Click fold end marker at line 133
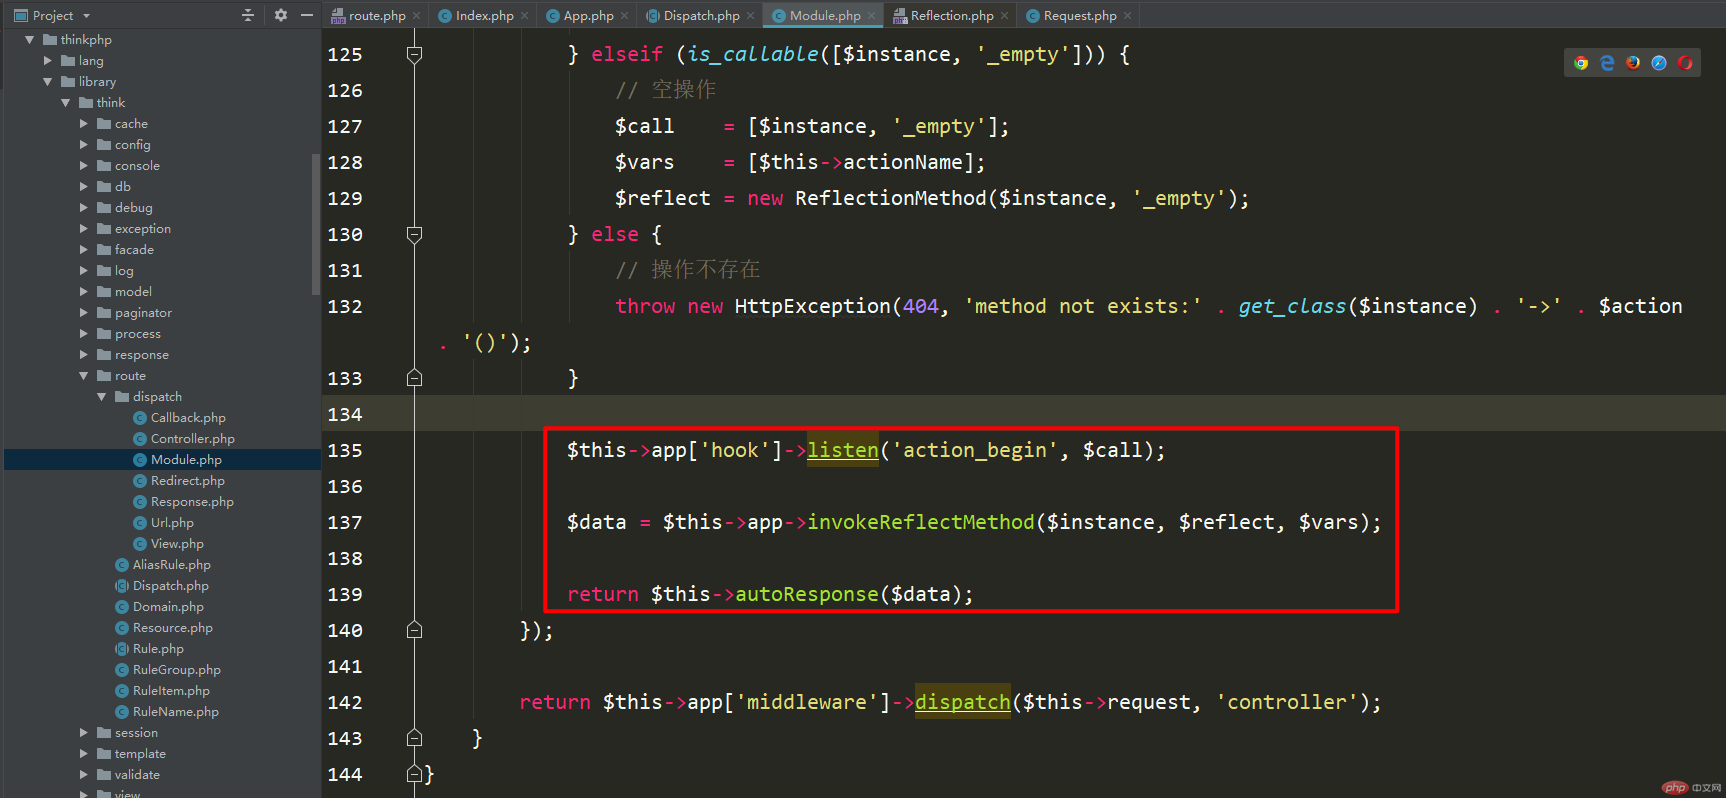 tap(414, 378)
